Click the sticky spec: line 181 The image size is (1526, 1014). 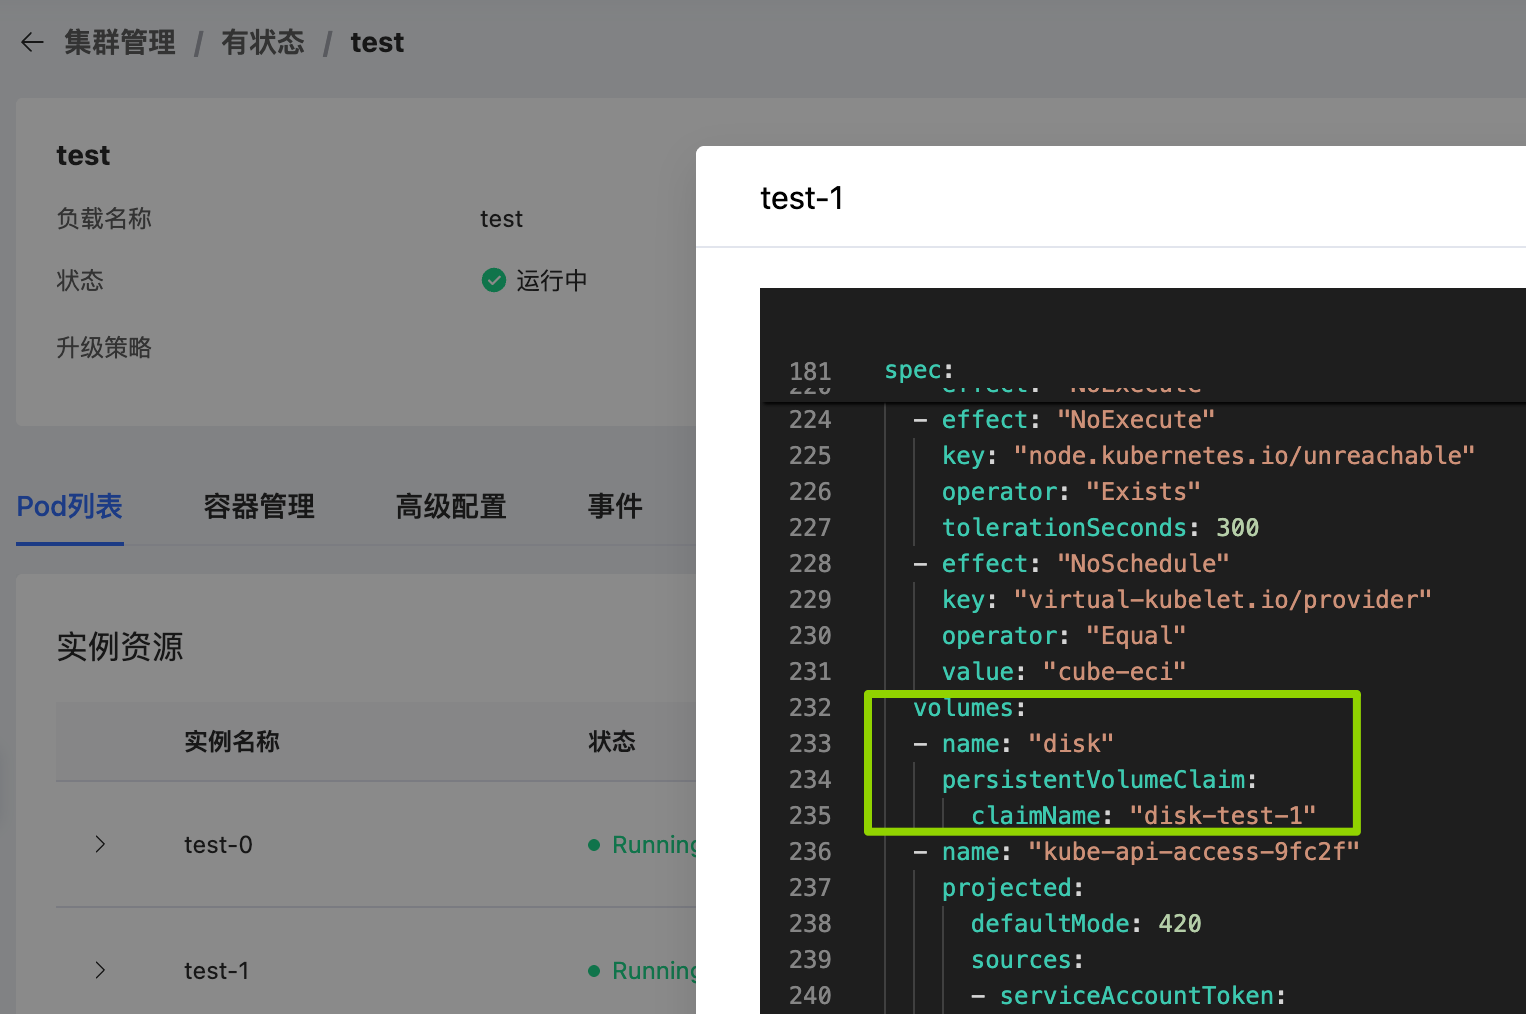[918, 371]
